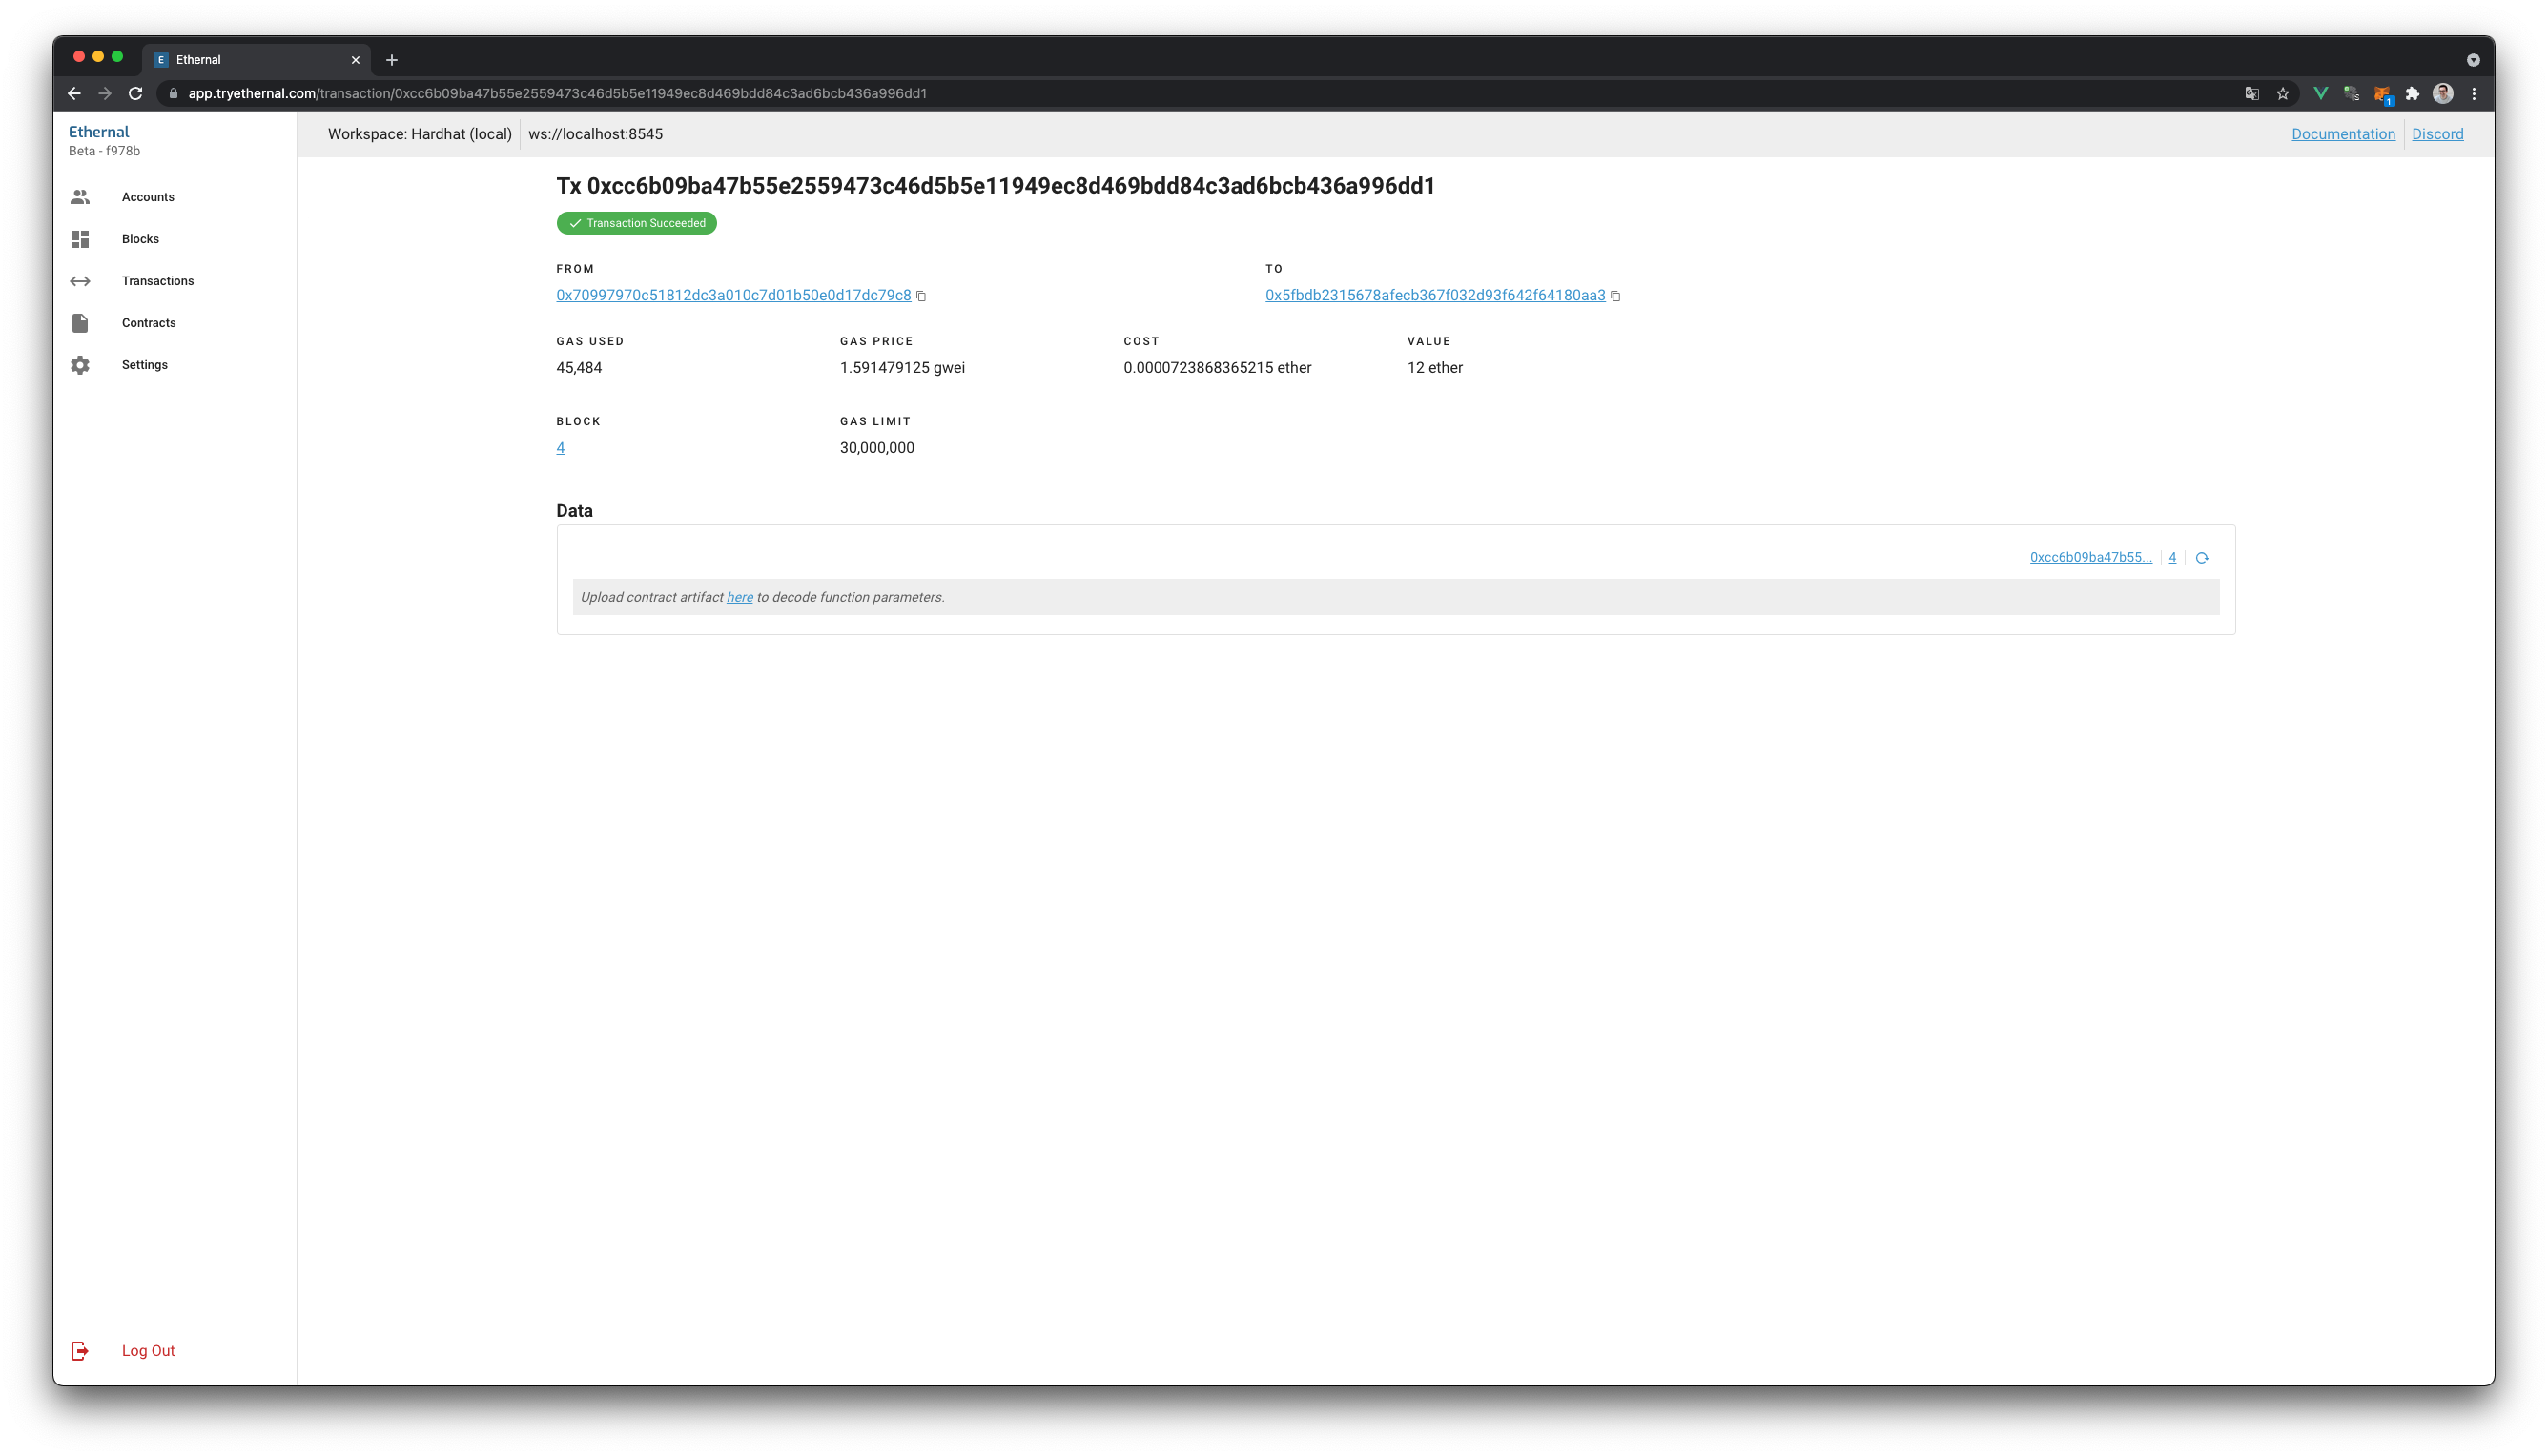Click the Blocks grid icon in sidebar
This screenshot has height=1456, width=2548.
[80, 239]
